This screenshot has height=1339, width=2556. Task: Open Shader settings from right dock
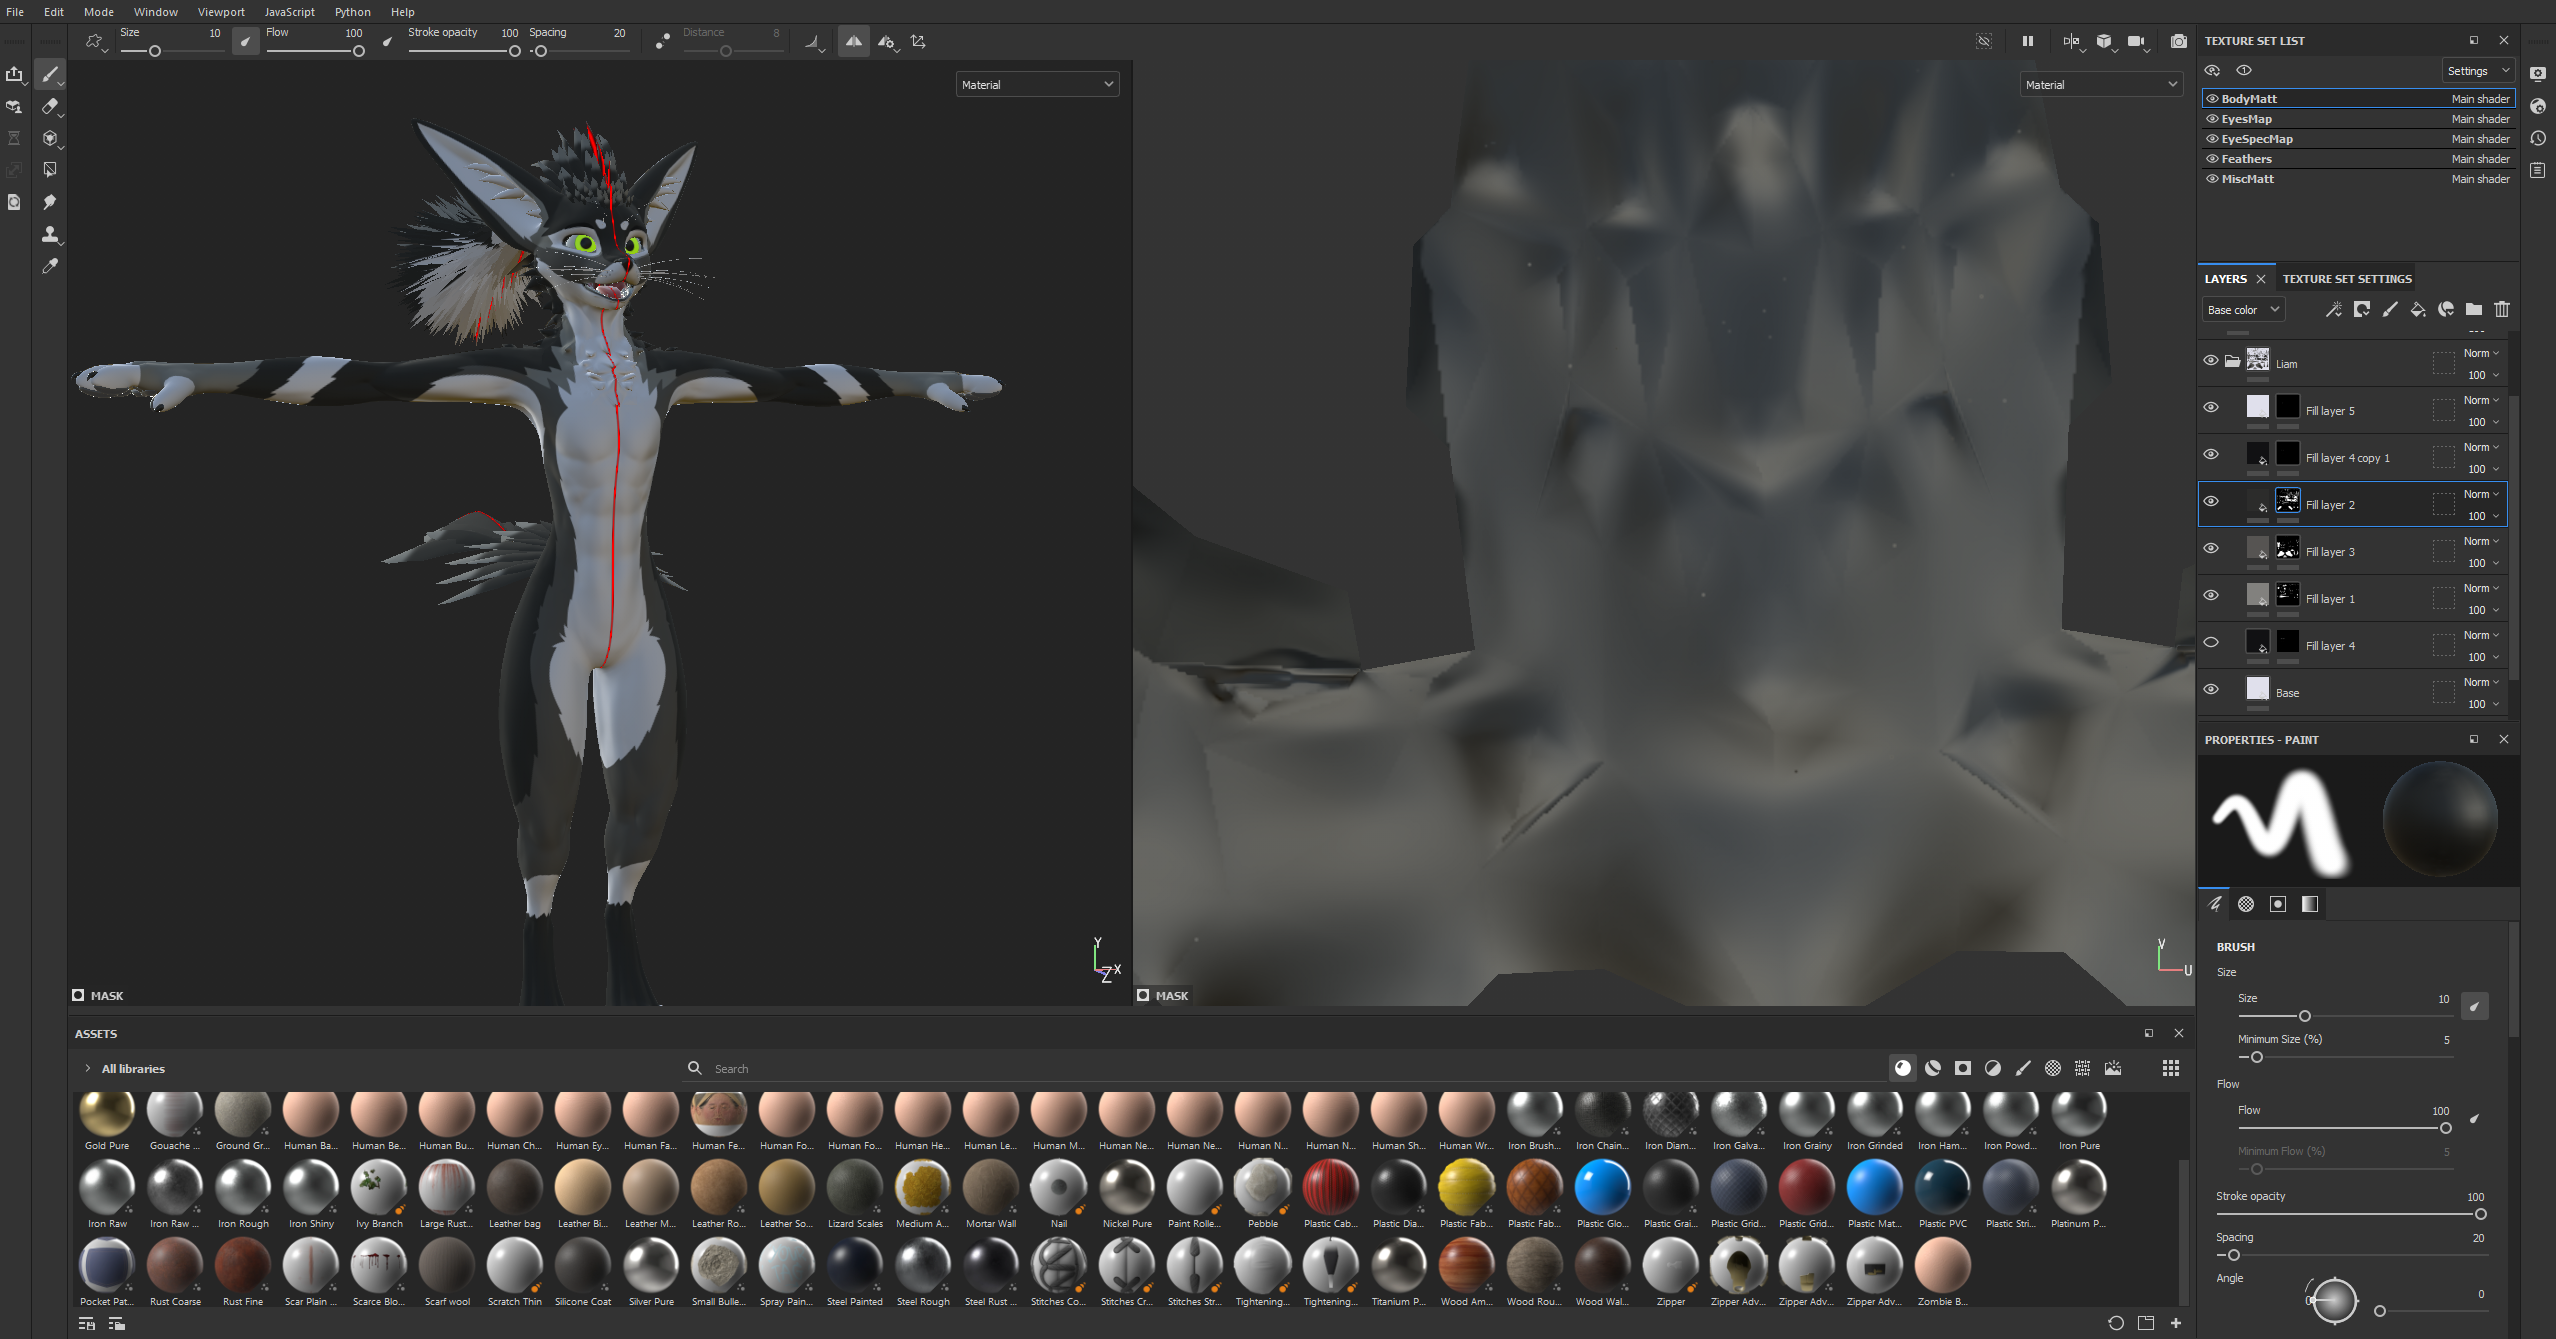coord(2538,106)
